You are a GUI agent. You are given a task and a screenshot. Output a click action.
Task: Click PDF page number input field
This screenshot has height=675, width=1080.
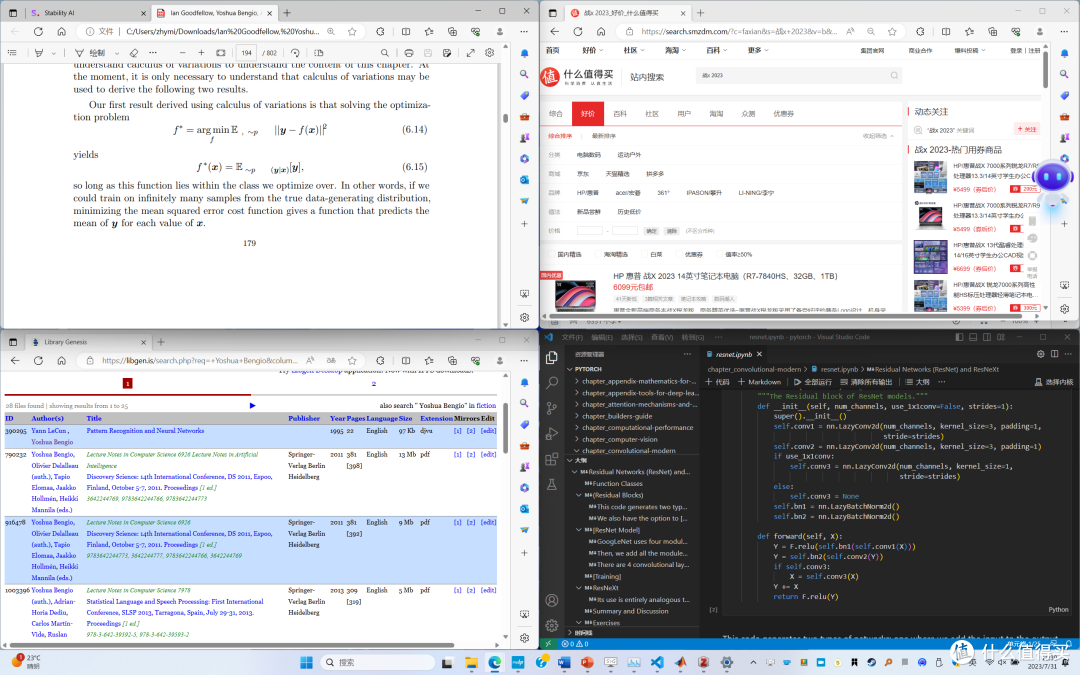click(246, 53)
